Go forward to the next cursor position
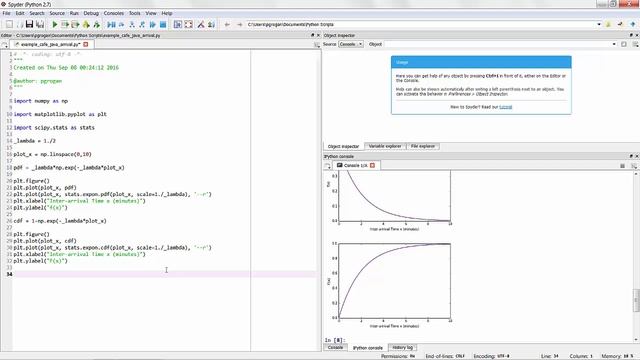640x360 pixels. coord(240,24)
